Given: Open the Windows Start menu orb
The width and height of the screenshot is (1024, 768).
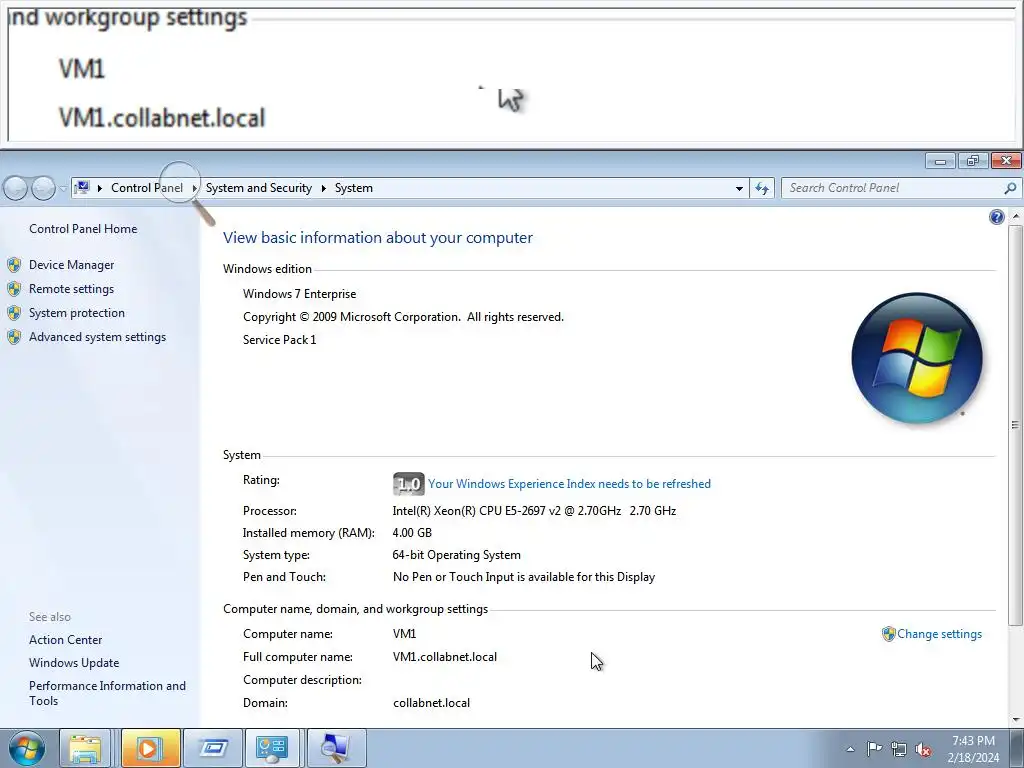Looking at the screenshot, I should pyautogui.click(x=27, y=748).
